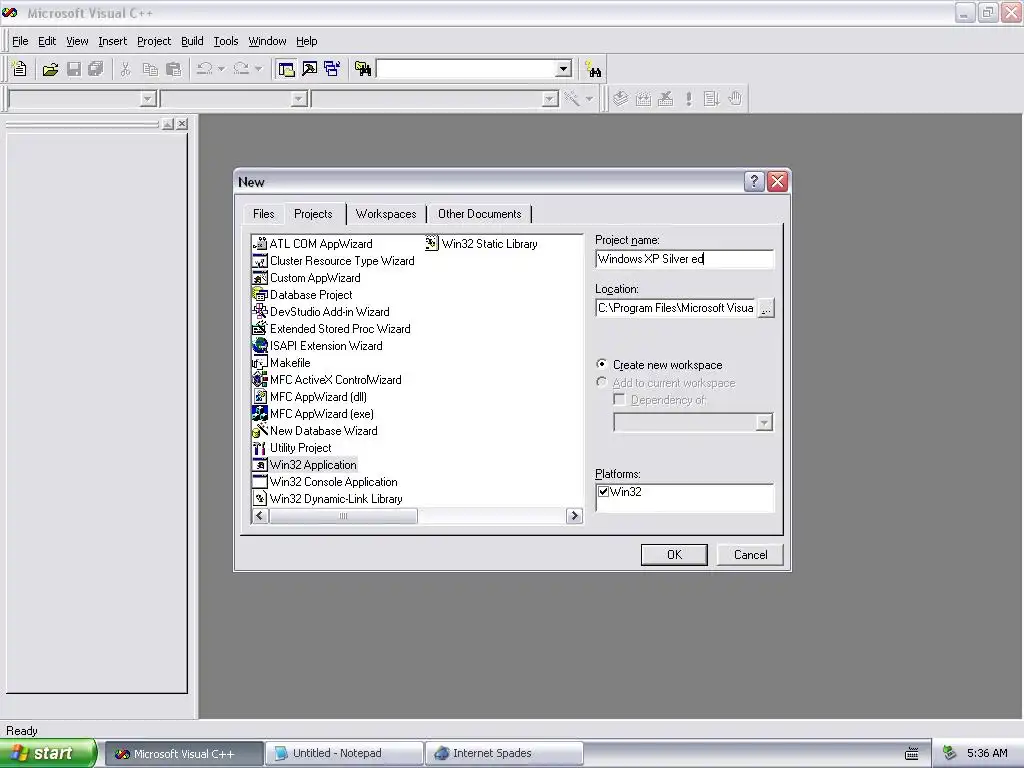Switch to Untitled - Notepad taskbar button

(344, 754)
